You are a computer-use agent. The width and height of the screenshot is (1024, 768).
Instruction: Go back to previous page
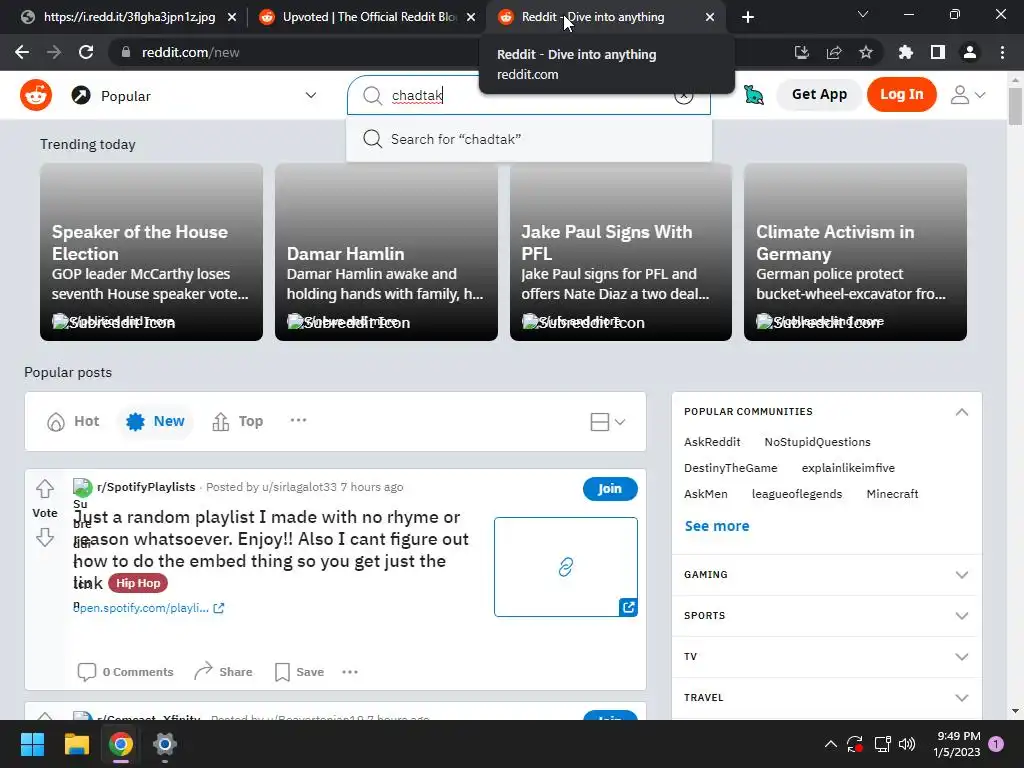(22, 52)
